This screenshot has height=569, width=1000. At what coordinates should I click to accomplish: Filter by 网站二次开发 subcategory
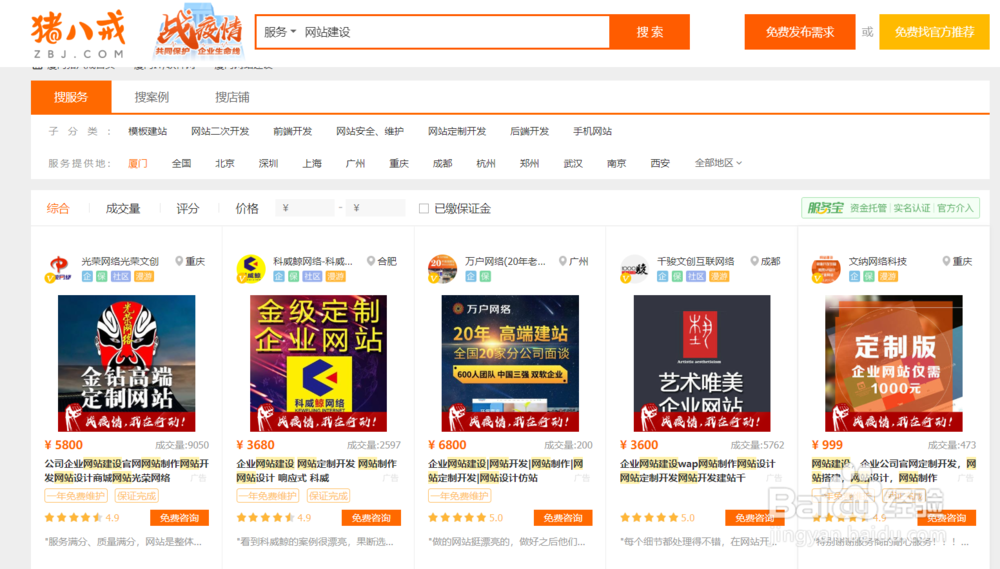[220, 131]
